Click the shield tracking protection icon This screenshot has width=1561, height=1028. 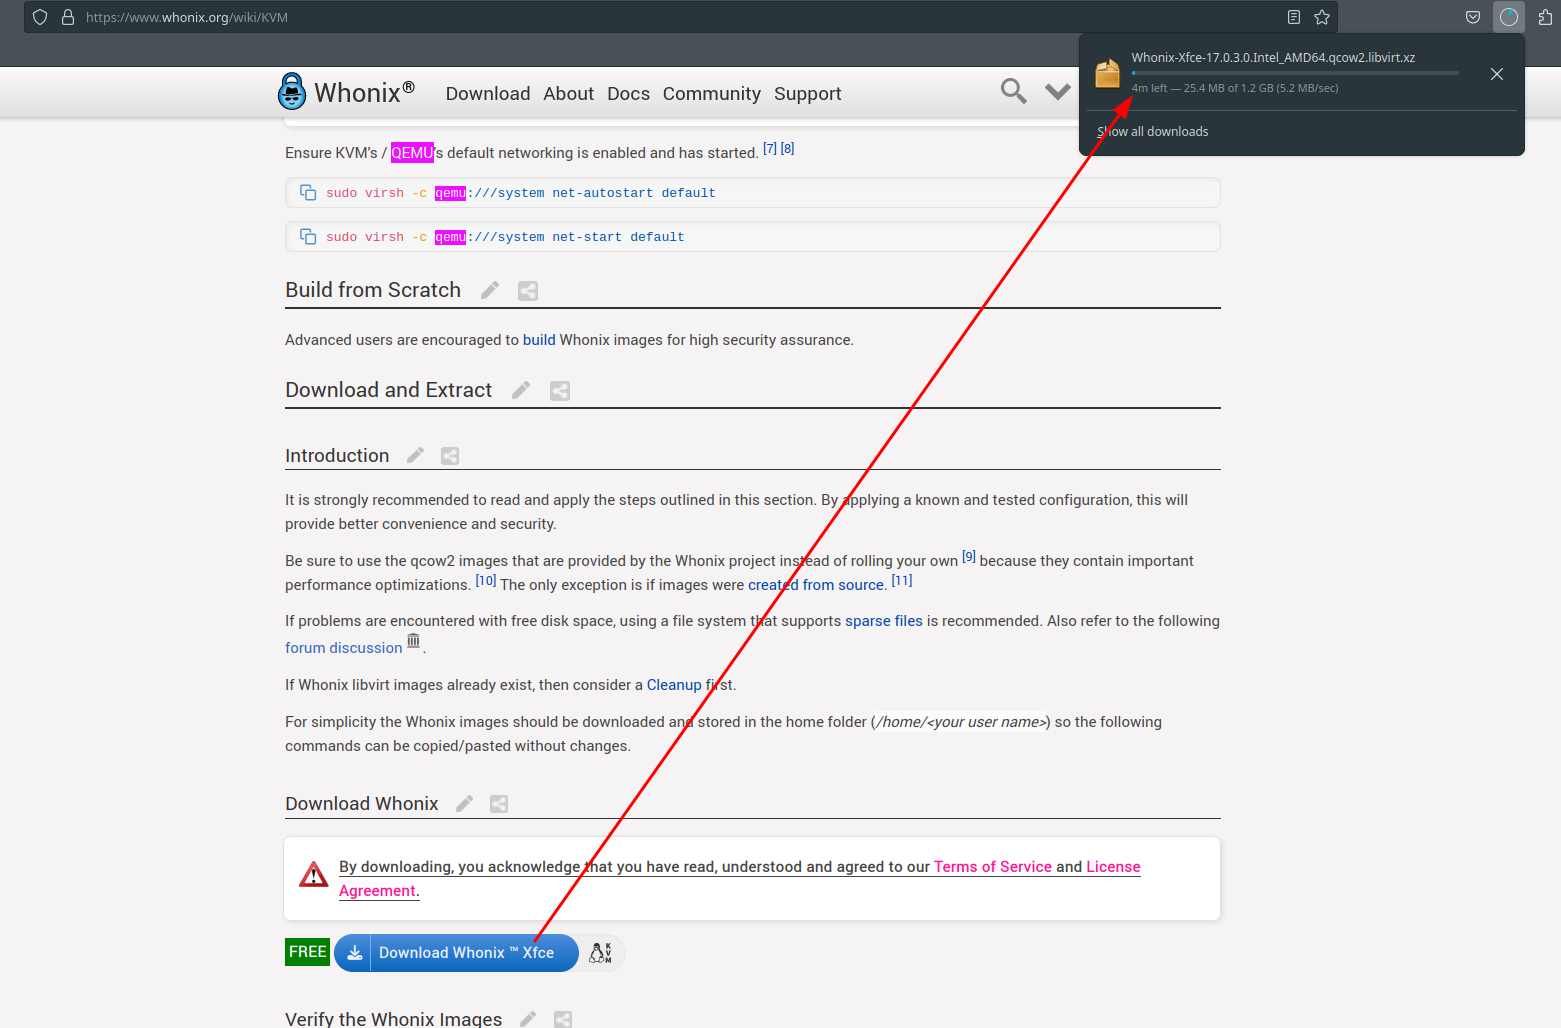point(40,17)
